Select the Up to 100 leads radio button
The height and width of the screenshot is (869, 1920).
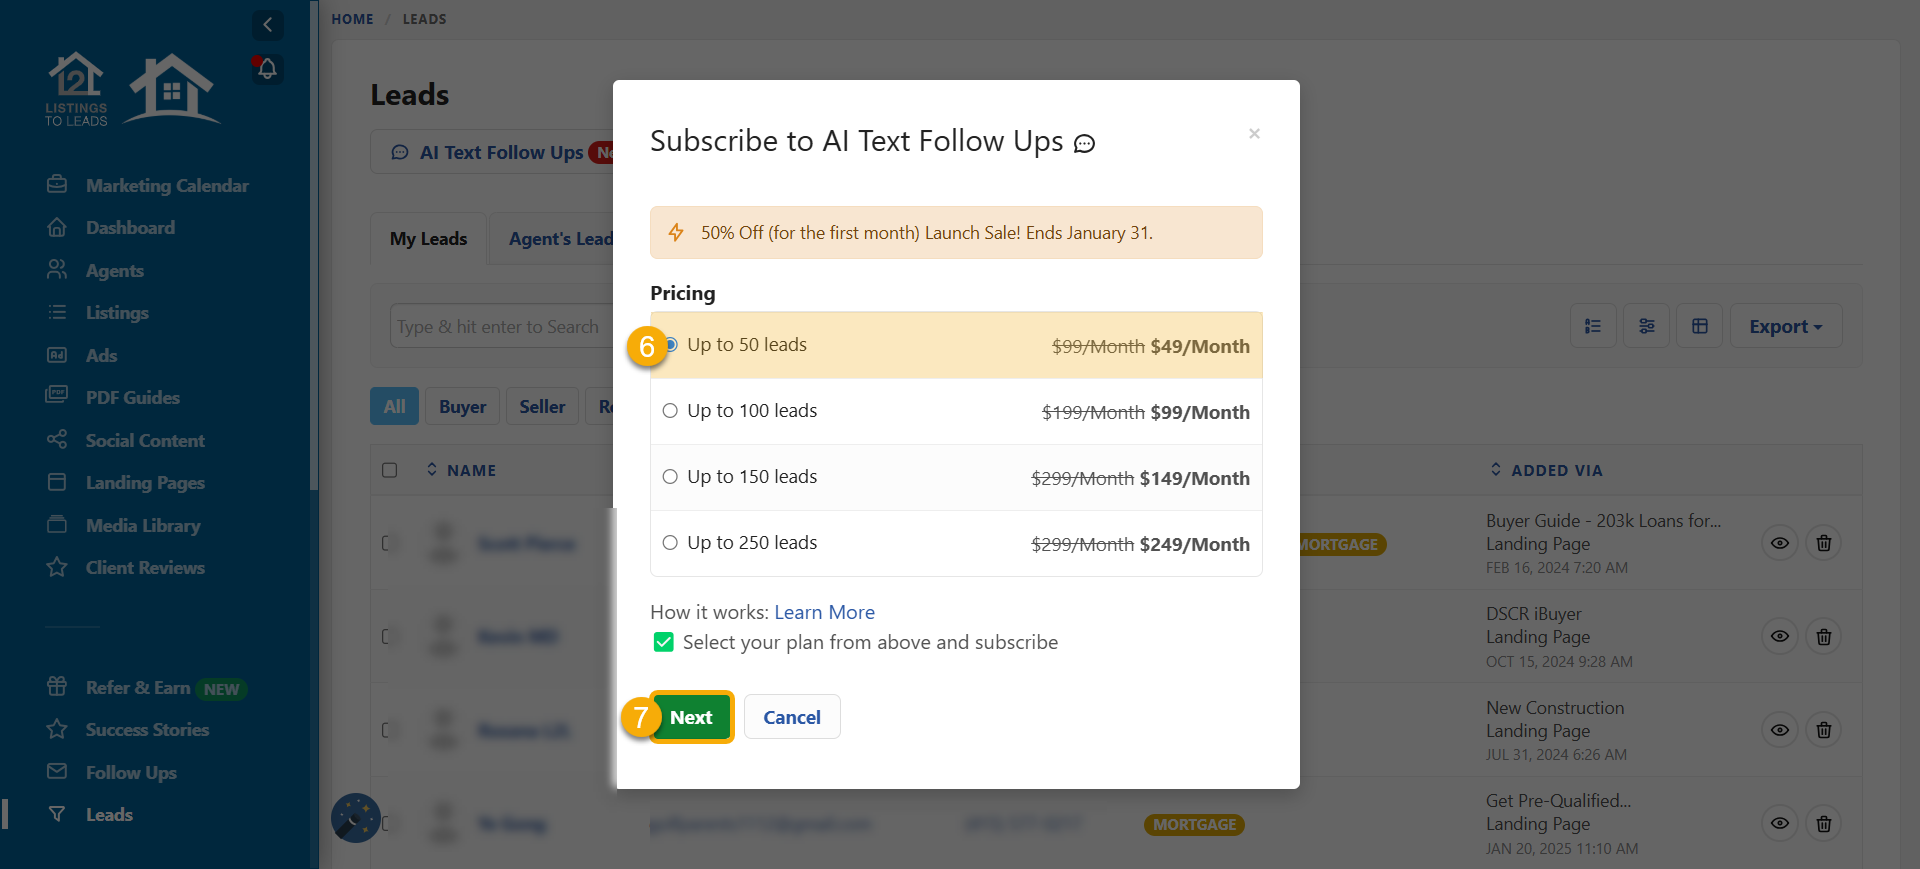tap(670, 410)
